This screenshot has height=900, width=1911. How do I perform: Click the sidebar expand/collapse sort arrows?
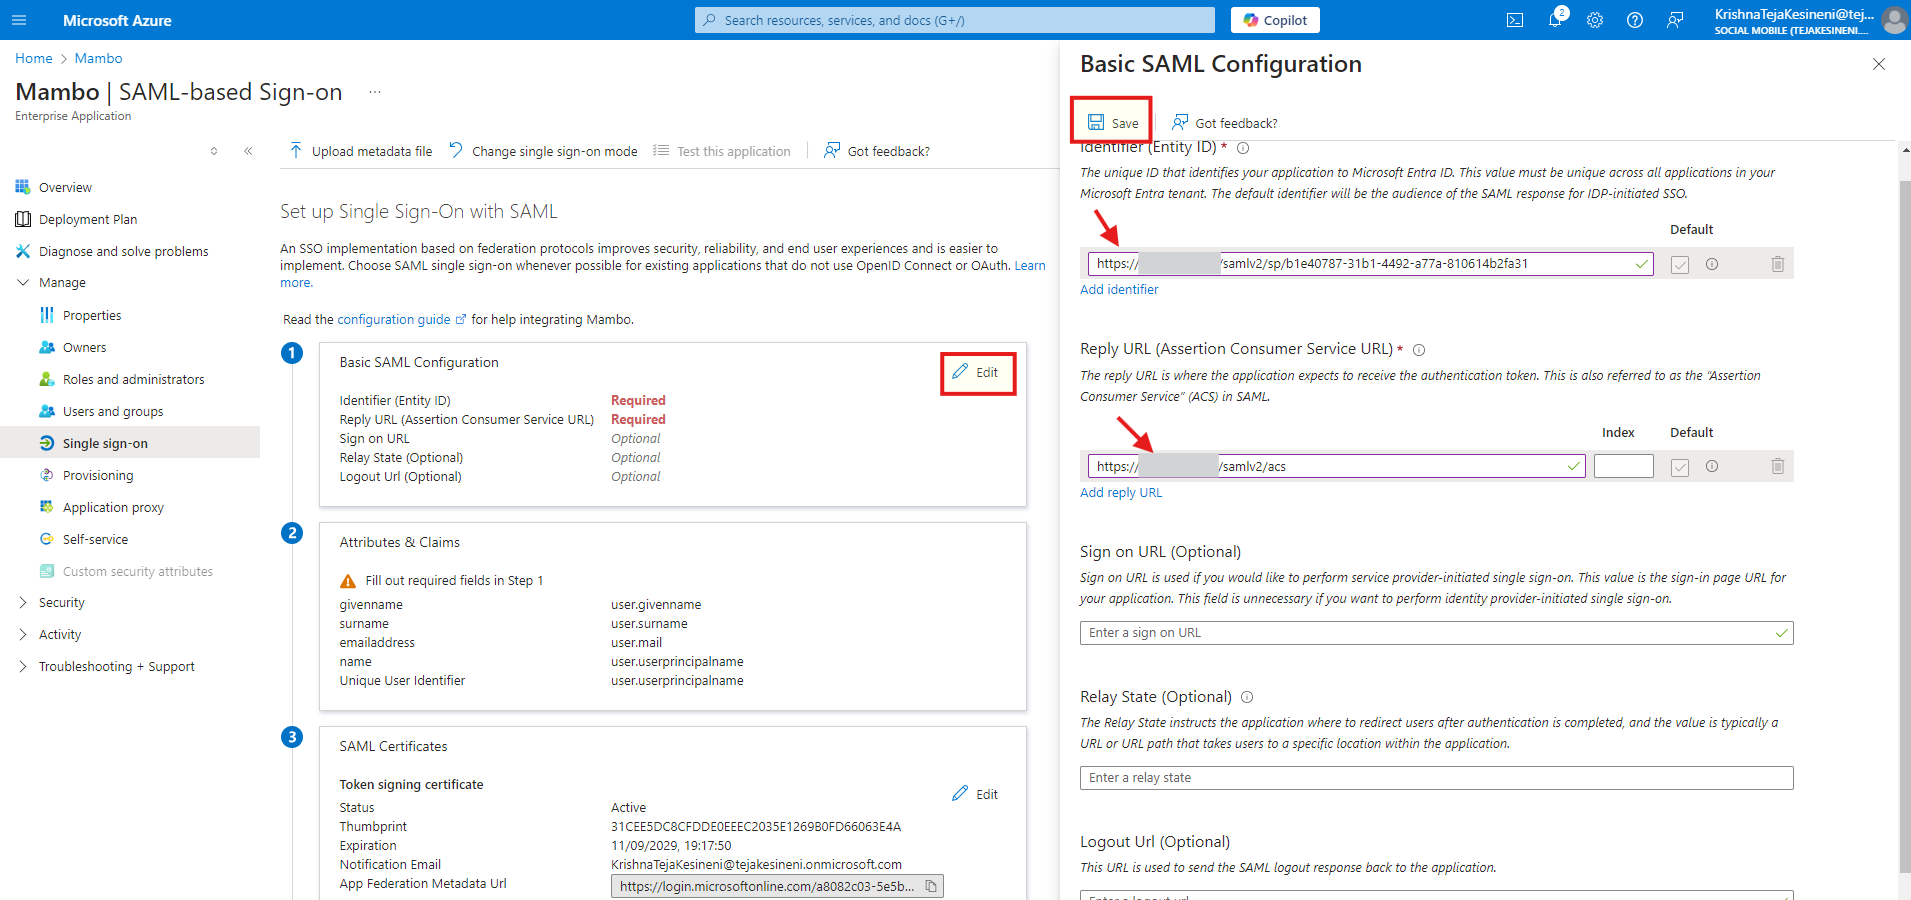point(214,151)
